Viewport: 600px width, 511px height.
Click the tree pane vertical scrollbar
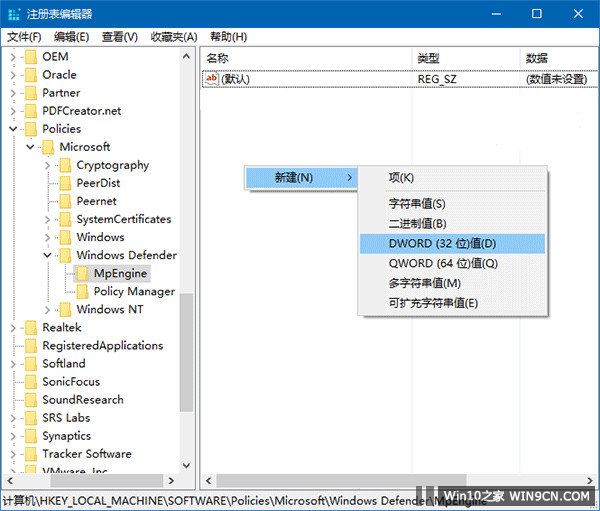point(186,350)
